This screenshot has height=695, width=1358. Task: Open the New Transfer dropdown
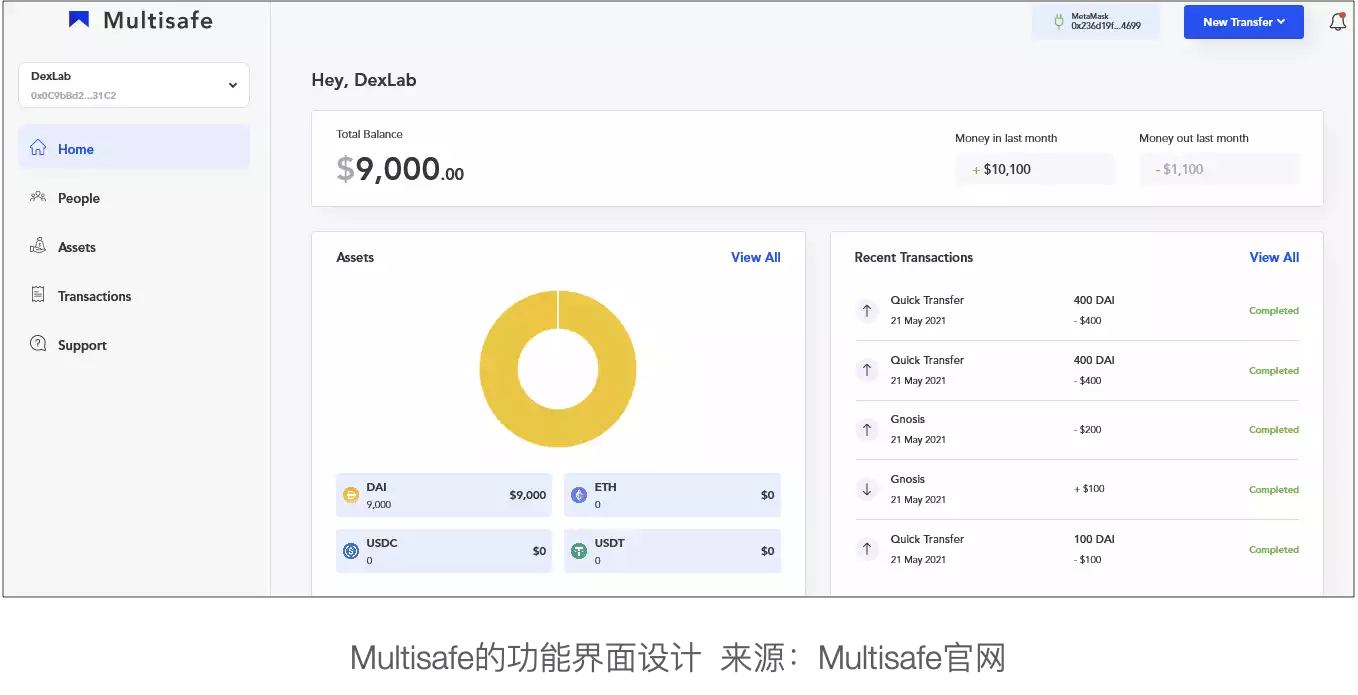(x=1244, y=22)
